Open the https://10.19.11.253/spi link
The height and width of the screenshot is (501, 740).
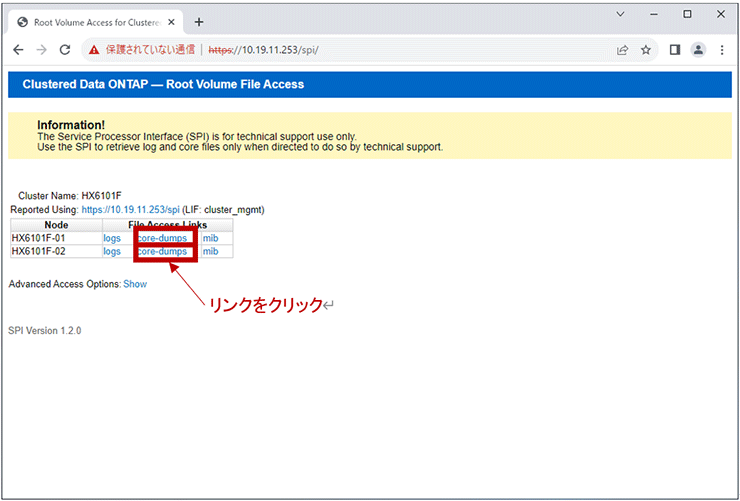131,210
